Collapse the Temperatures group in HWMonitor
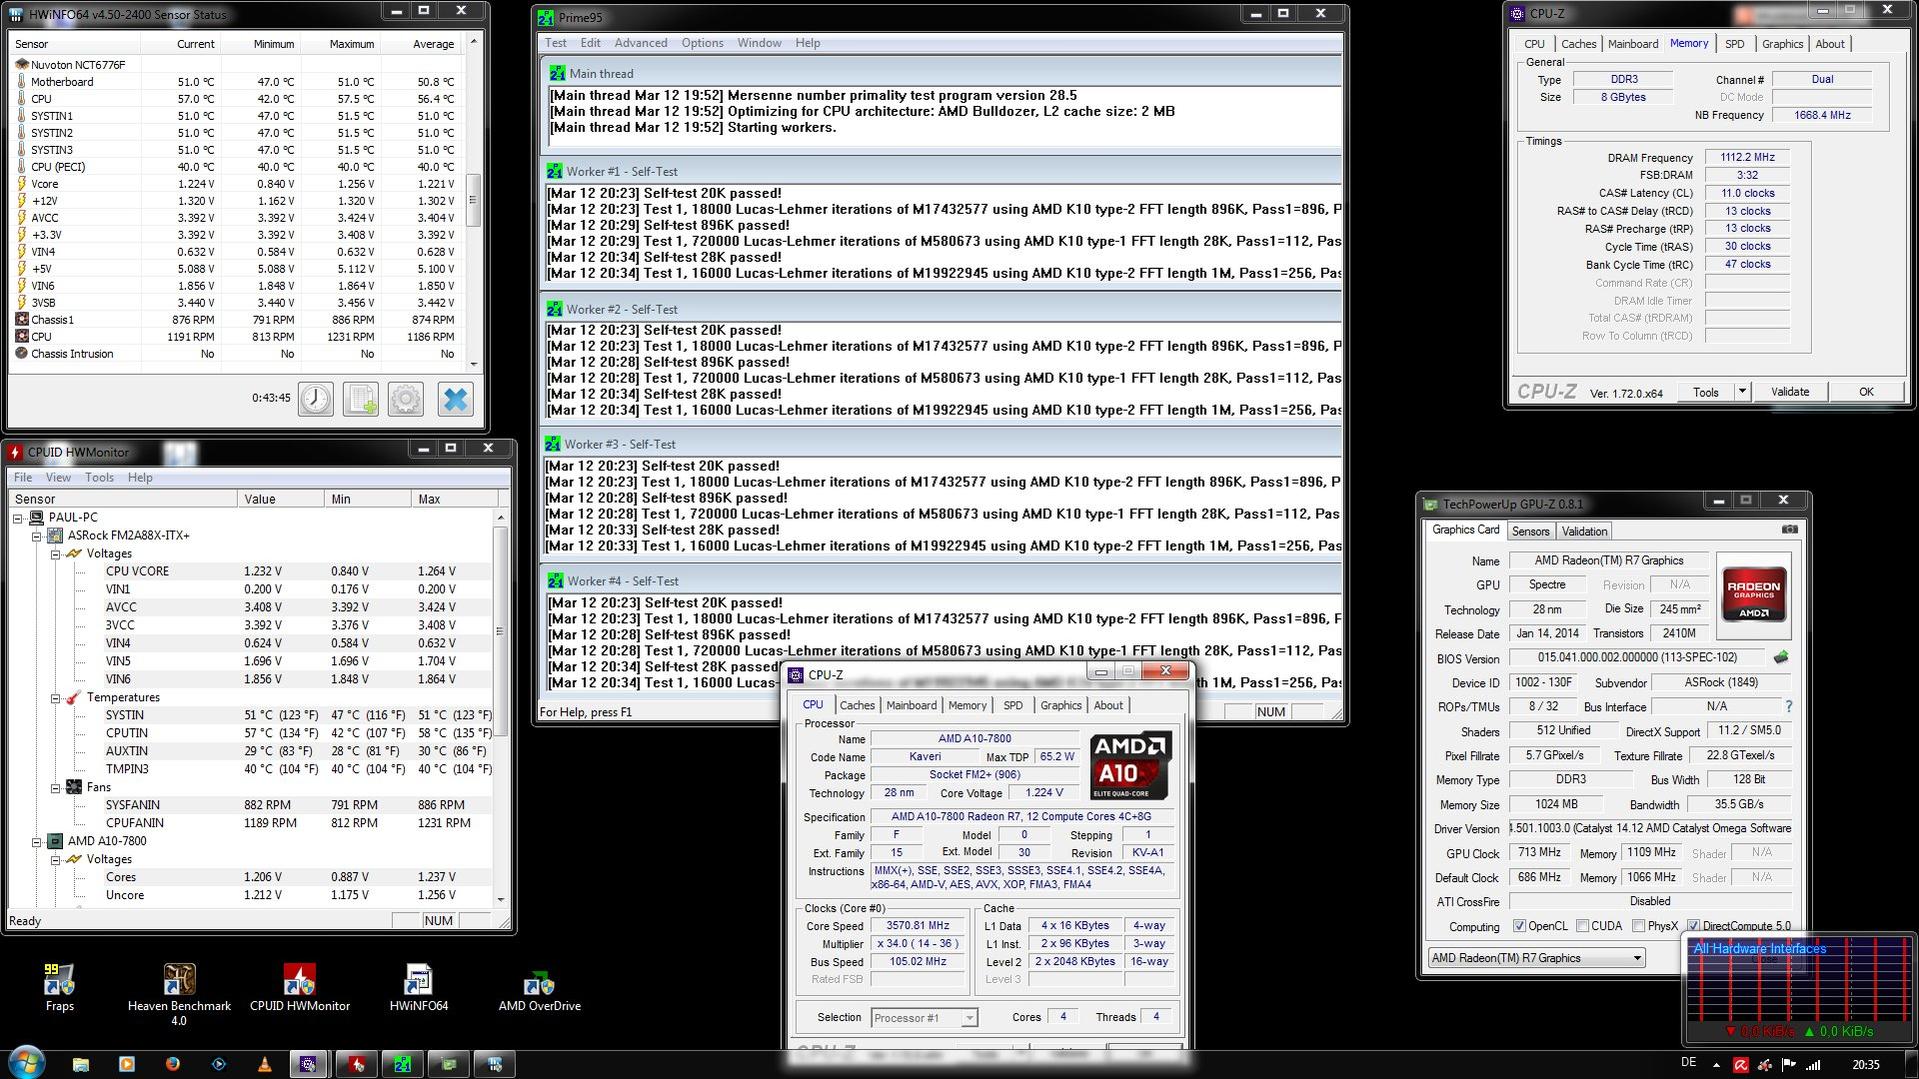This screenshot has height=1079, width=1919. (x=56, y=698)
